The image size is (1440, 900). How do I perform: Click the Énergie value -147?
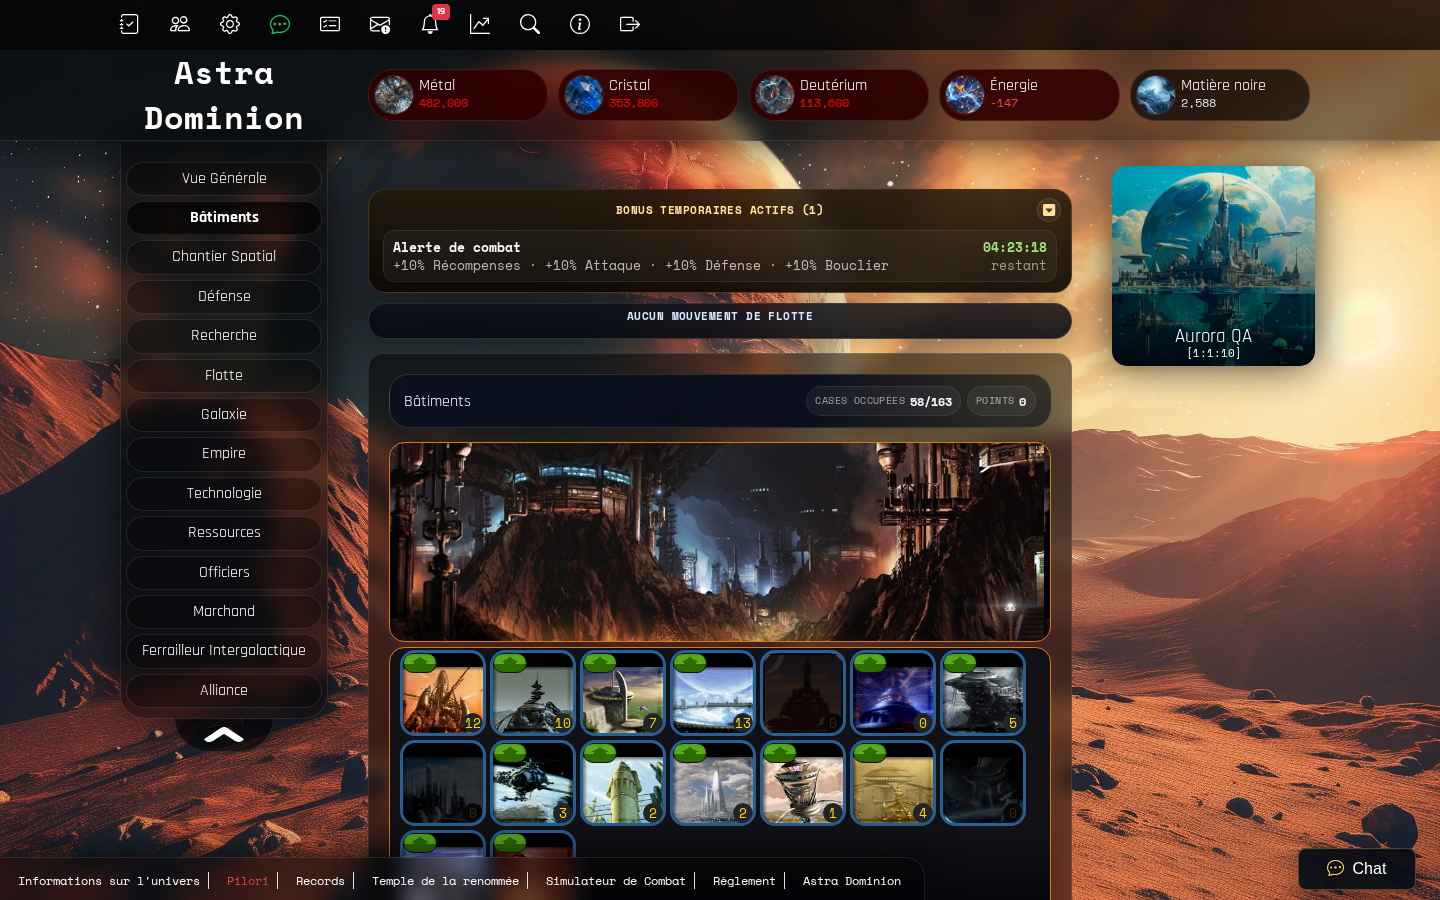[1004, 103]
